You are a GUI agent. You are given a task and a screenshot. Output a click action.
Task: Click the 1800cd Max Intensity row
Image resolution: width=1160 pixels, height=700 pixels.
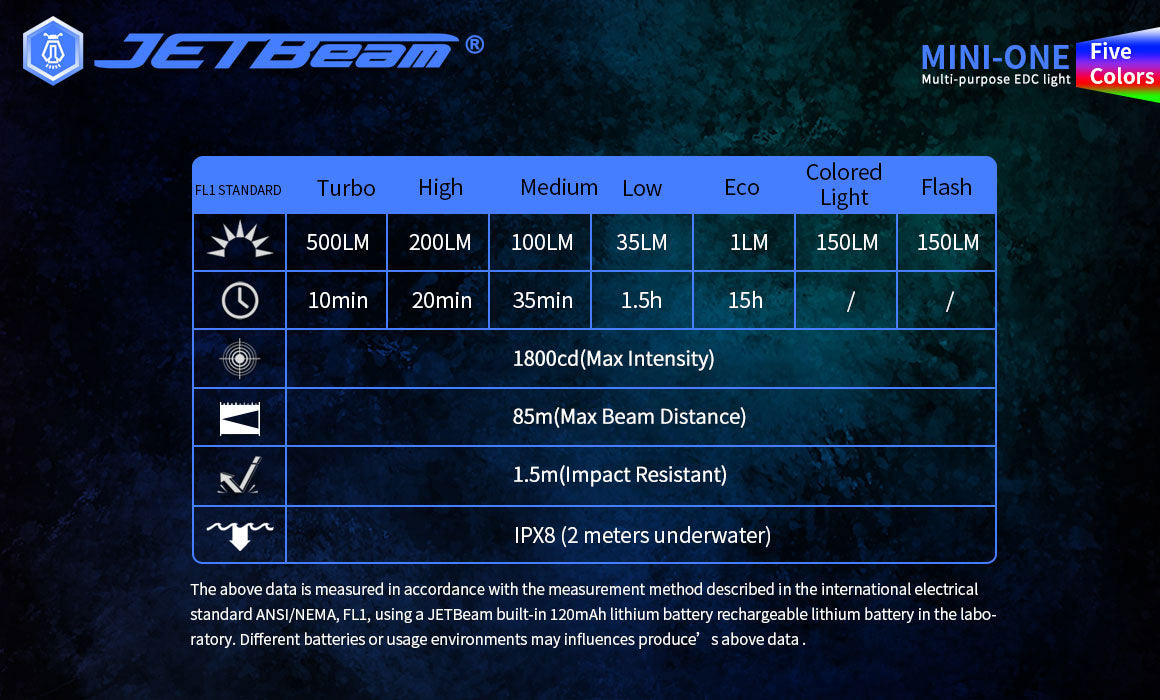(x=613, y=359)
